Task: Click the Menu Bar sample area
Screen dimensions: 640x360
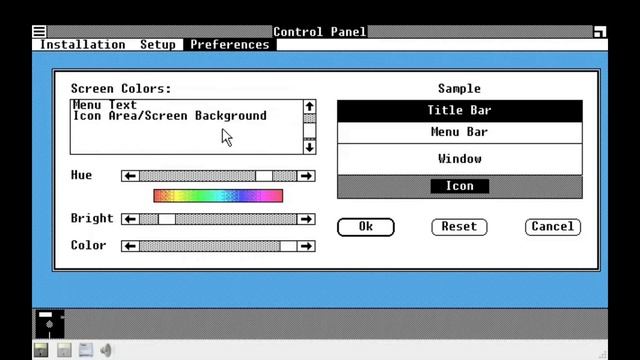Action: coord(460,132)
